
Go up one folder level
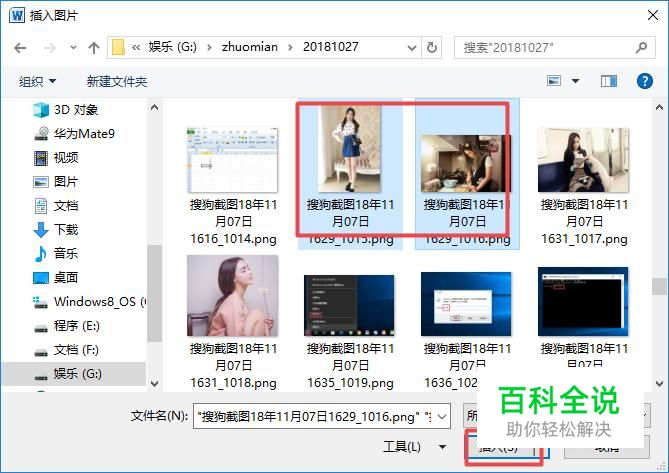94,48
